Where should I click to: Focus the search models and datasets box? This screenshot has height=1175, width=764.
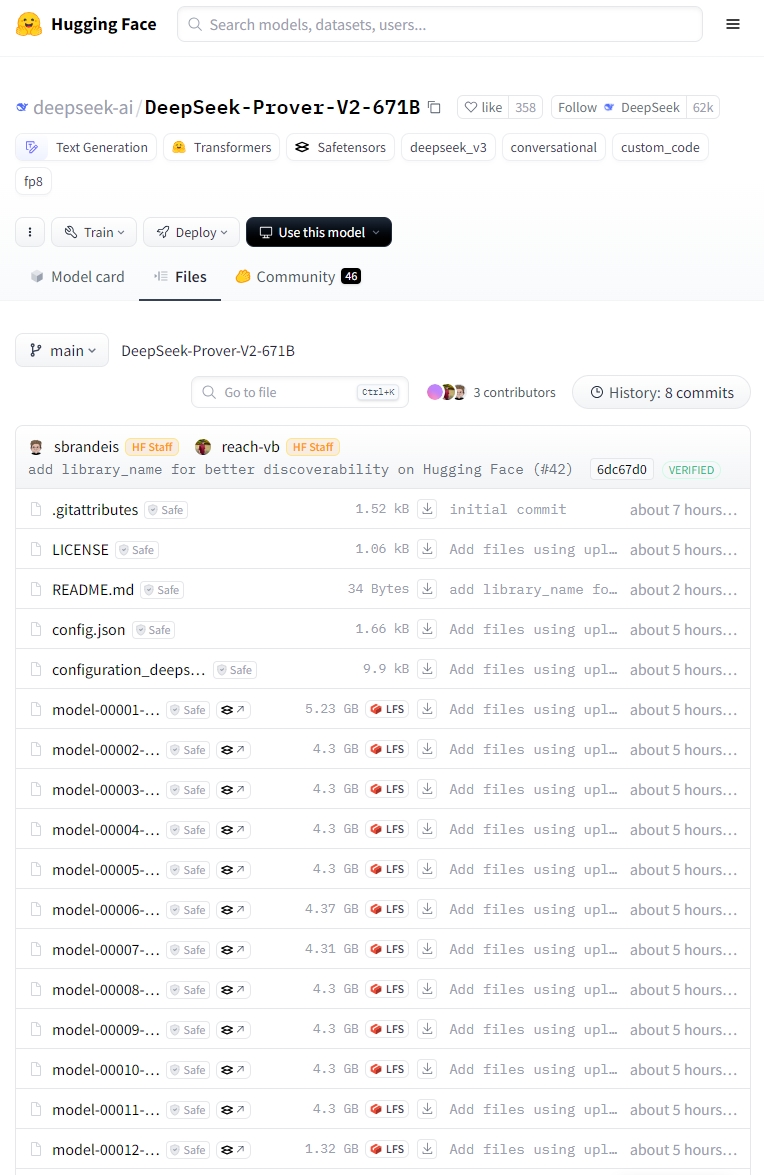pos(440,25)
